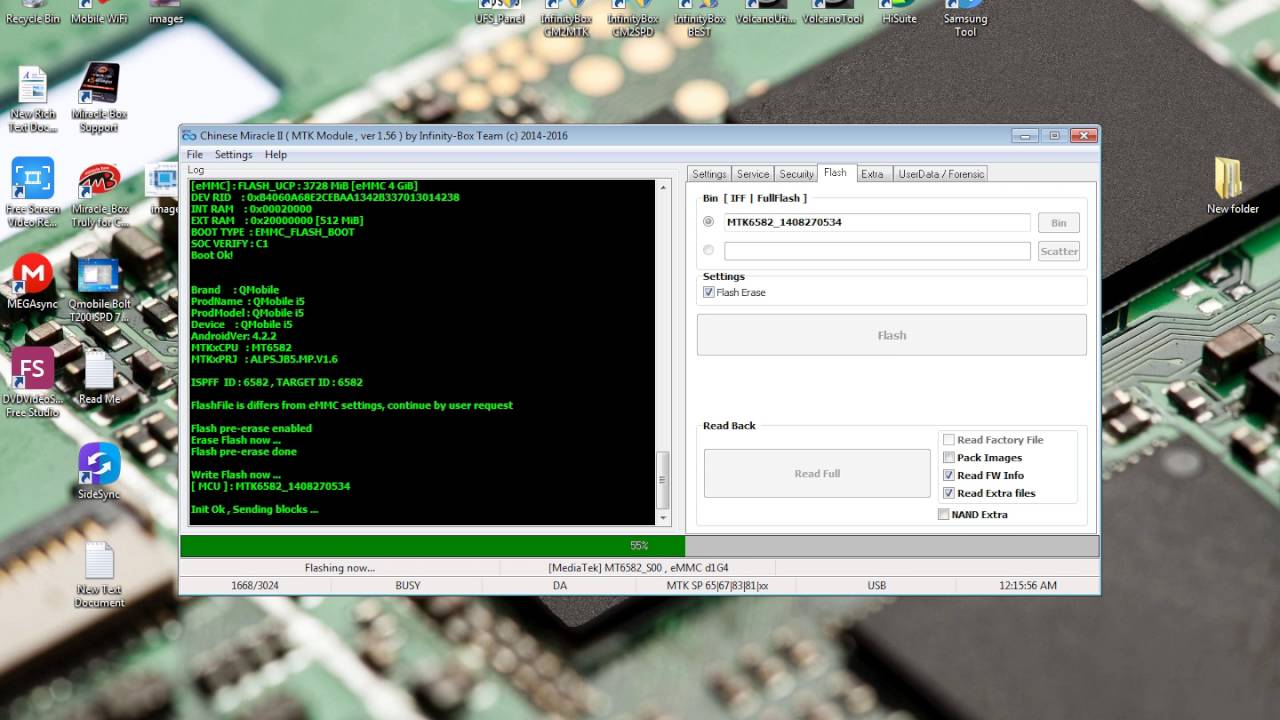Select the Miracle Box Support shortcut

pos(99,98)
